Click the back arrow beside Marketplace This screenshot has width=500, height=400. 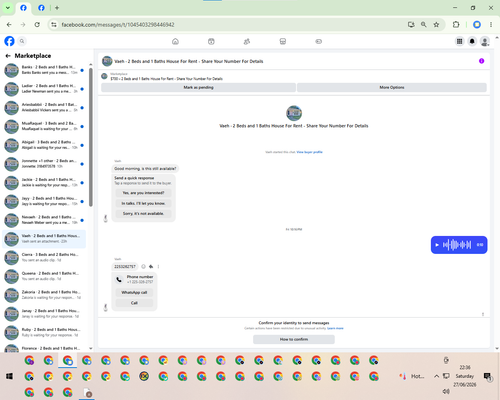8,56
